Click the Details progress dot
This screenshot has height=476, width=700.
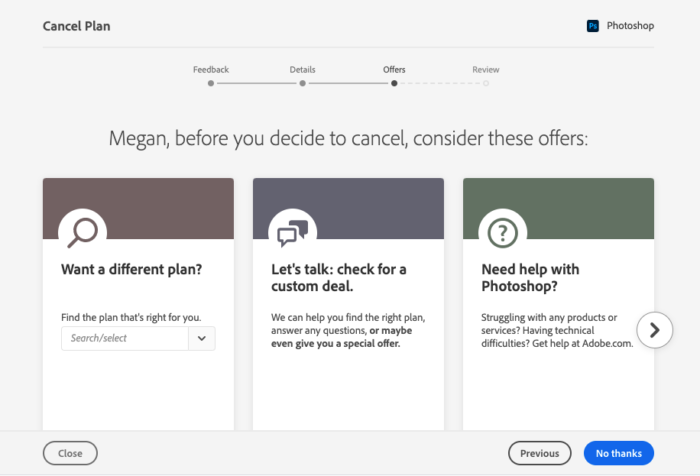(303, 83)
